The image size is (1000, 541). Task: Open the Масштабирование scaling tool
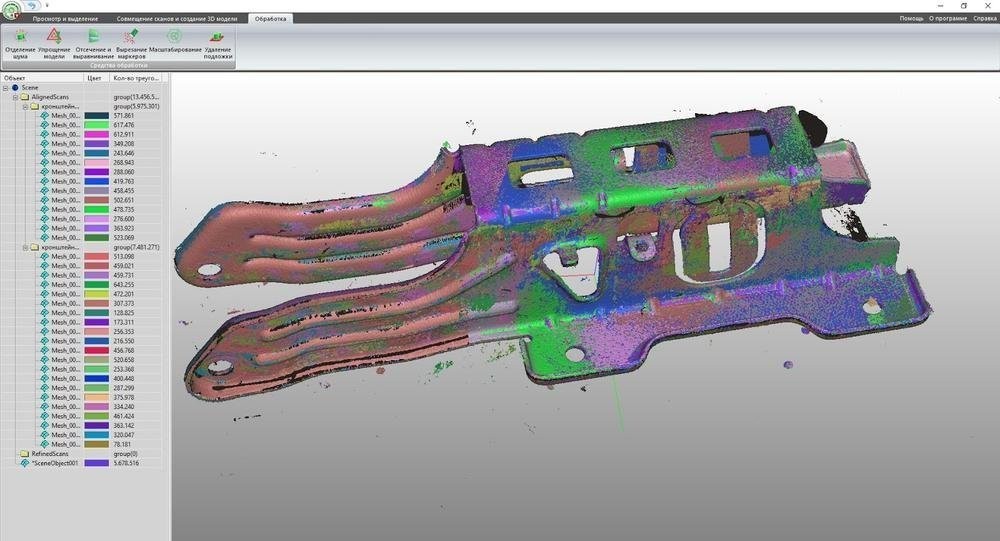pyautogui.click(x=175, y=41)
